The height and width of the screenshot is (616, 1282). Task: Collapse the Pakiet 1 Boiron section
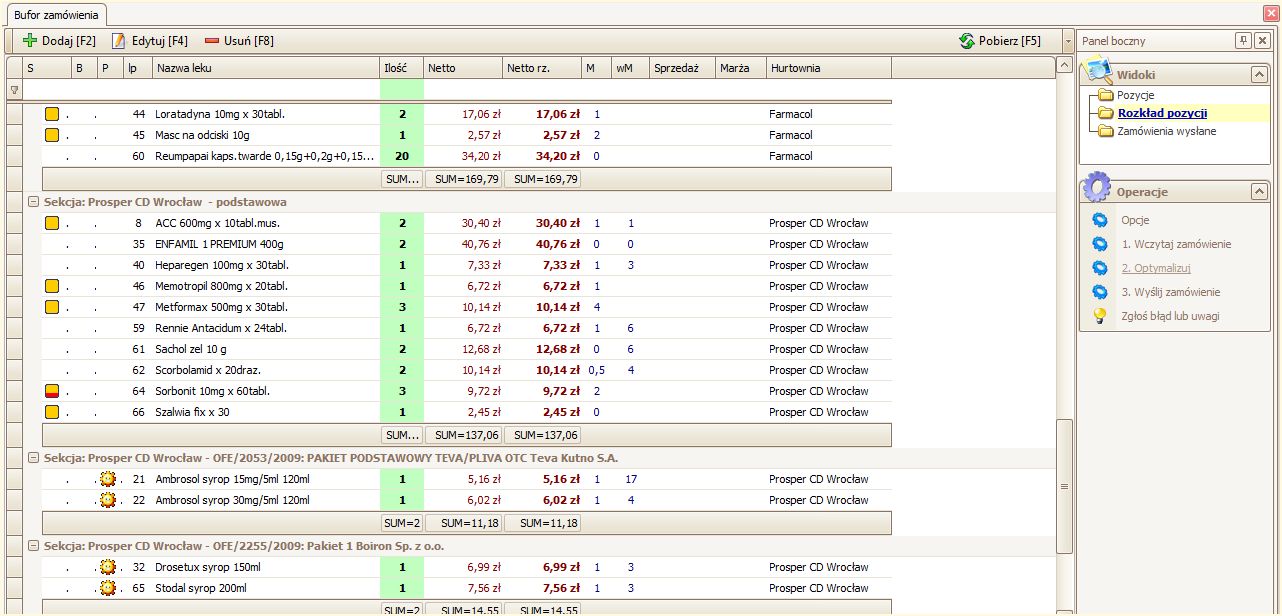click(35, 546)
